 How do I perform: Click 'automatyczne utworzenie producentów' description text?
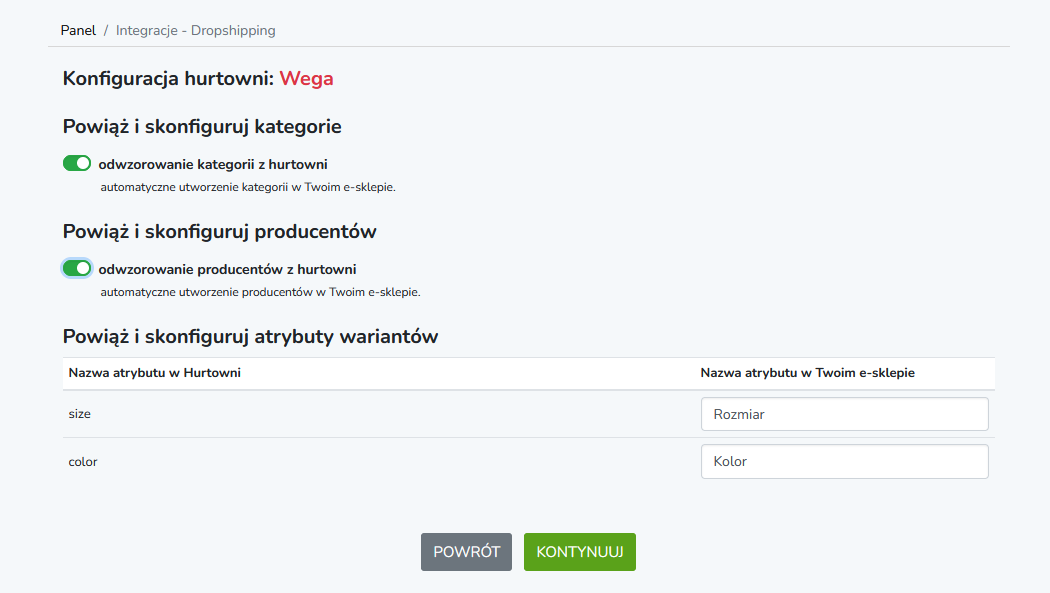[260, 292]
